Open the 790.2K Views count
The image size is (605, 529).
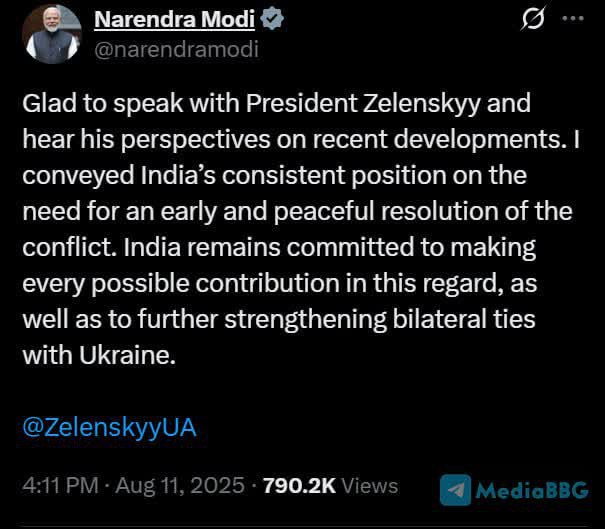tap(330, 485)
